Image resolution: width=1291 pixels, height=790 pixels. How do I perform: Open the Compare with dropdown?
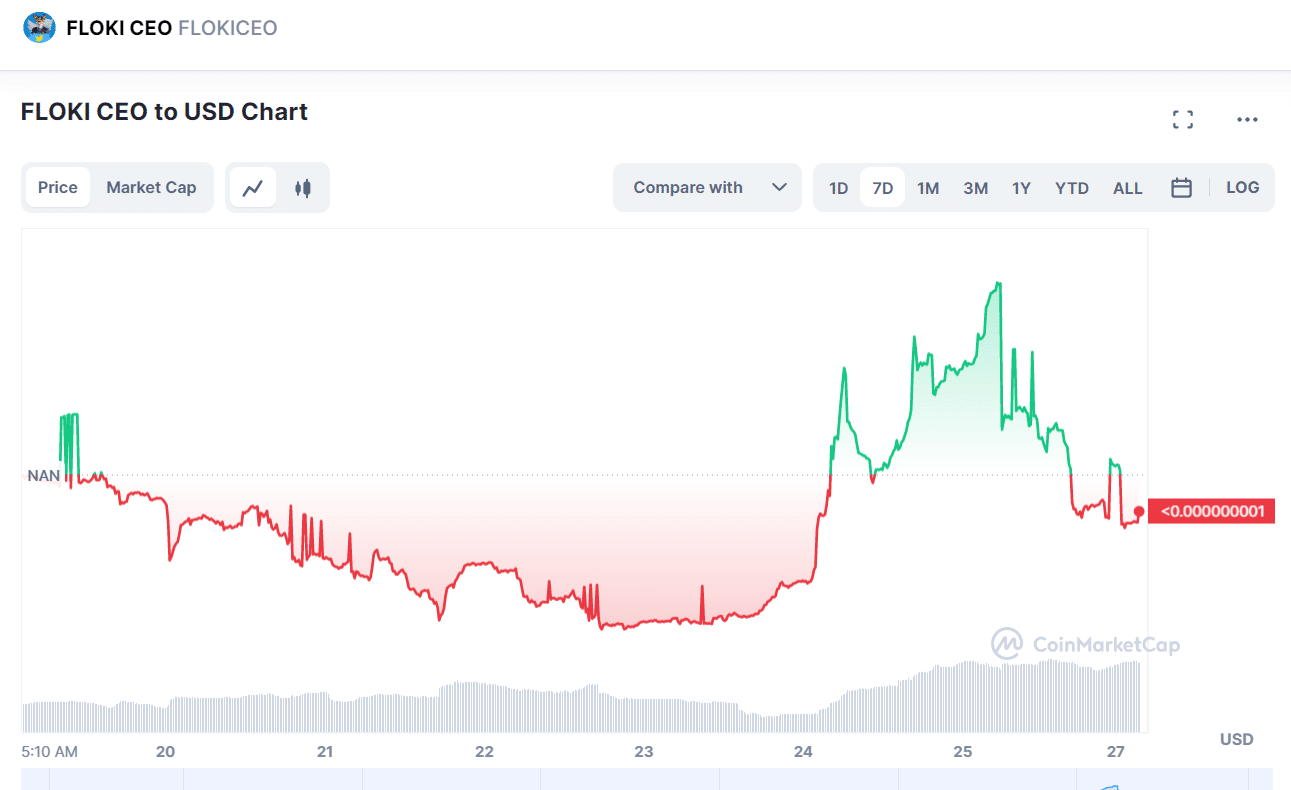(x=707, y=188)
